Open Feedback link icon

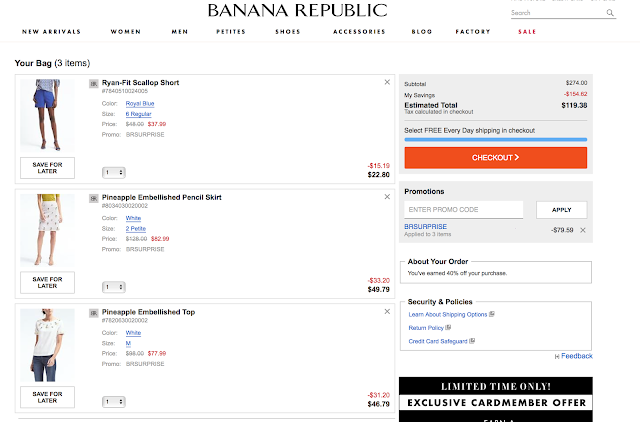pyautogui.click(x=557, y=356)
